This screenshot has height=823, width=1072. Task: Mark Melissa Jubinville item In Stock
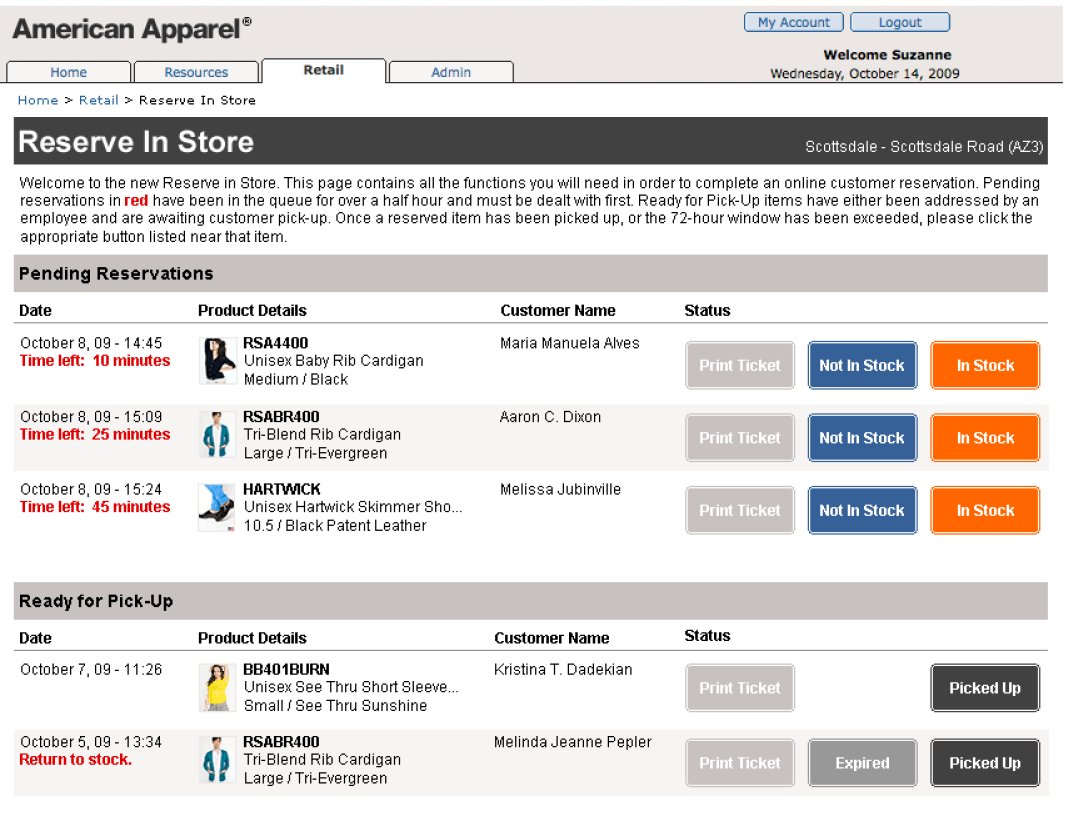click(985, 511)
